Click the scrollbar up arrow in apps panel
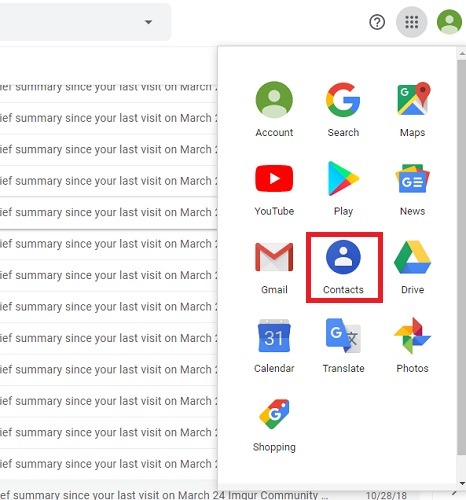 click(x=462, y=53)
